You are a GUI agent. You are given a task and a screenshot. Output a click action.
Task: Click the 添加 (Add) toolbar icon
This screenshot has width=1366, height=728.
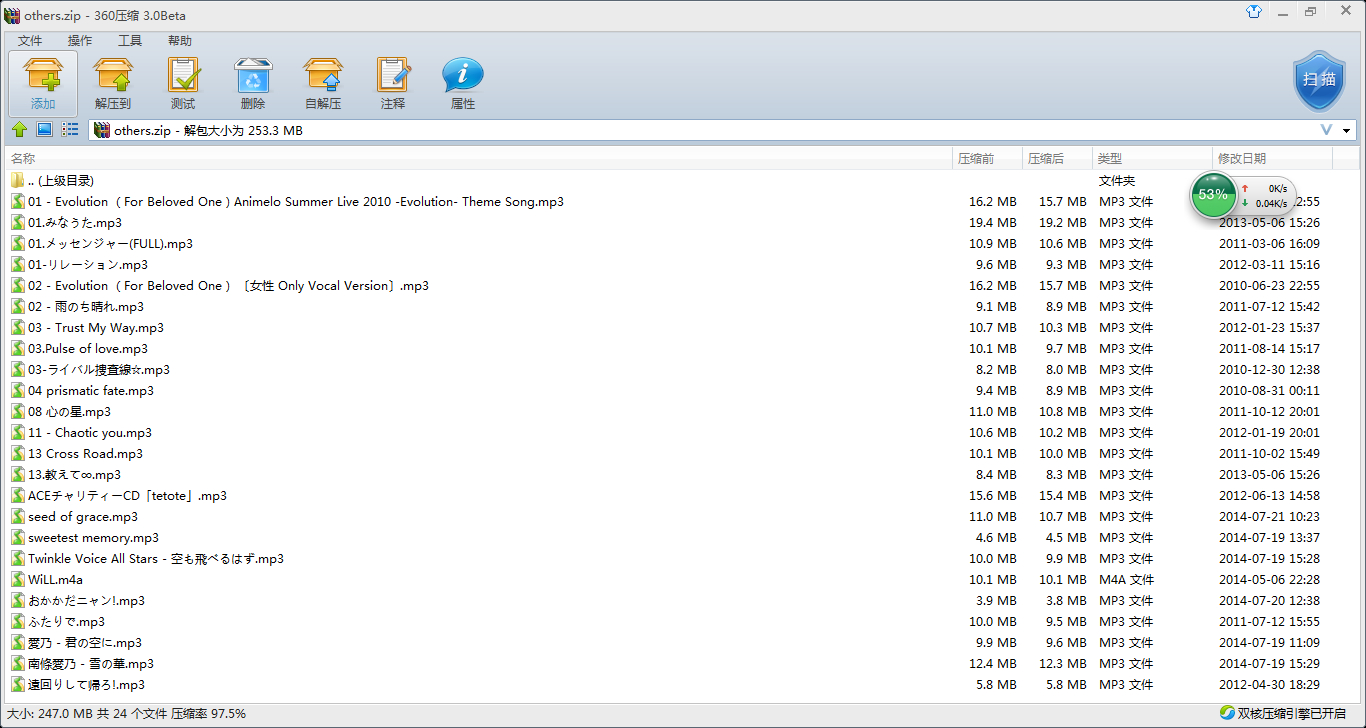[x=43, y=82]
